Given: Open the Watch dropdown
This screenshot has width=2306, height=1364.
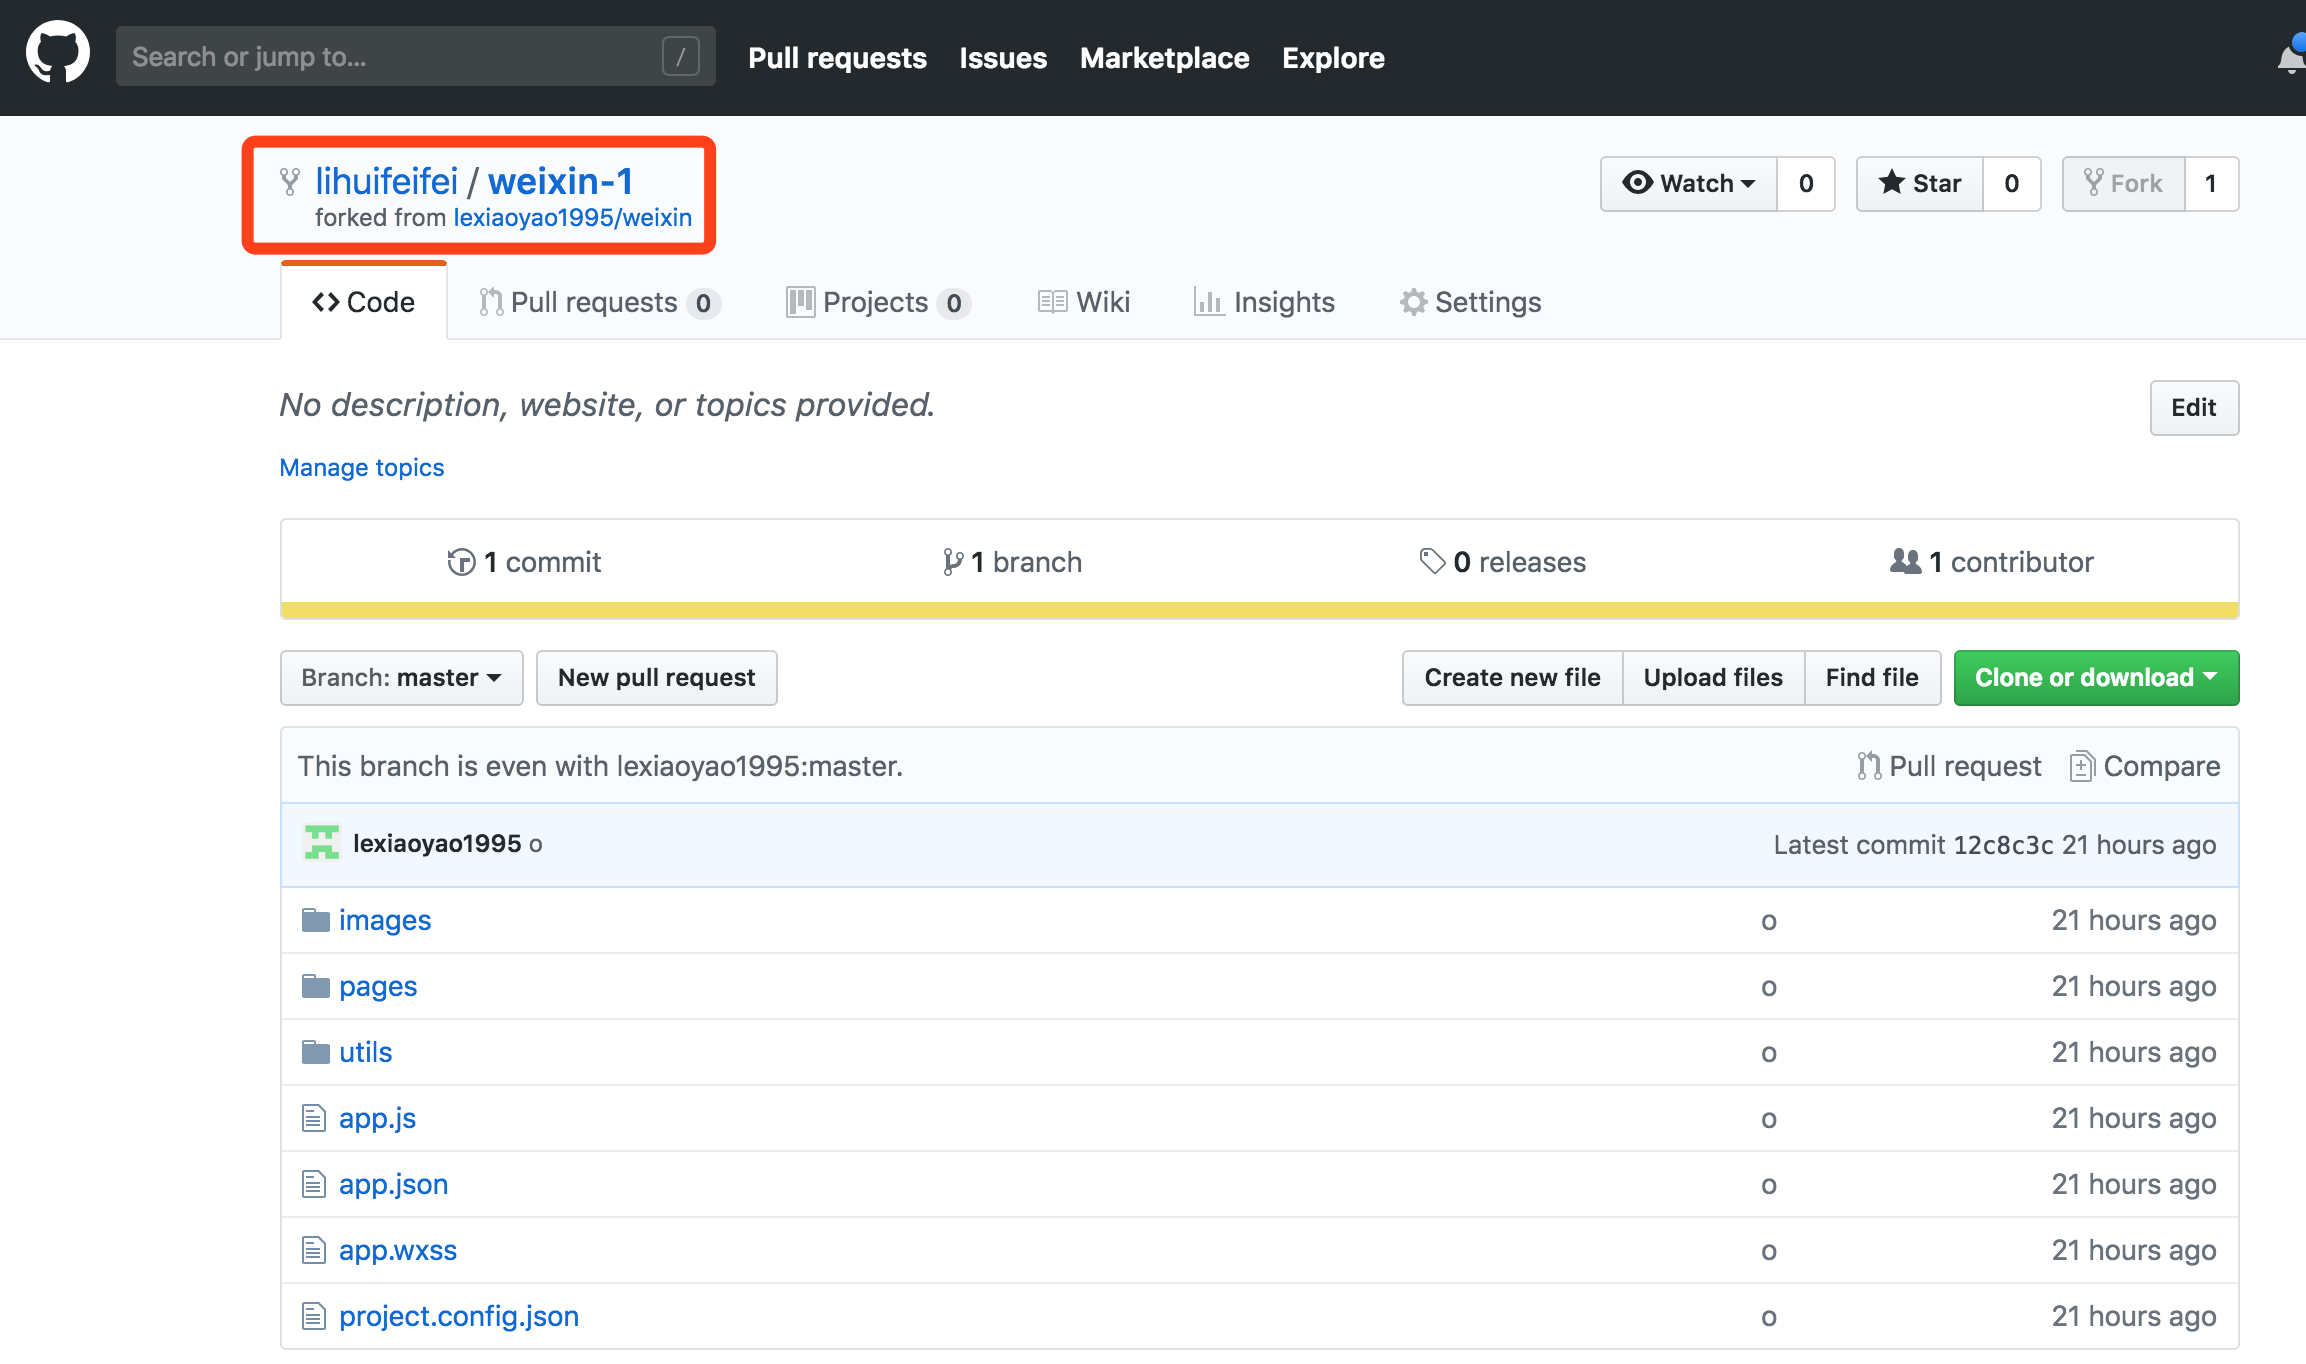Looking at the screenshot, I should tap(1689, 184).
